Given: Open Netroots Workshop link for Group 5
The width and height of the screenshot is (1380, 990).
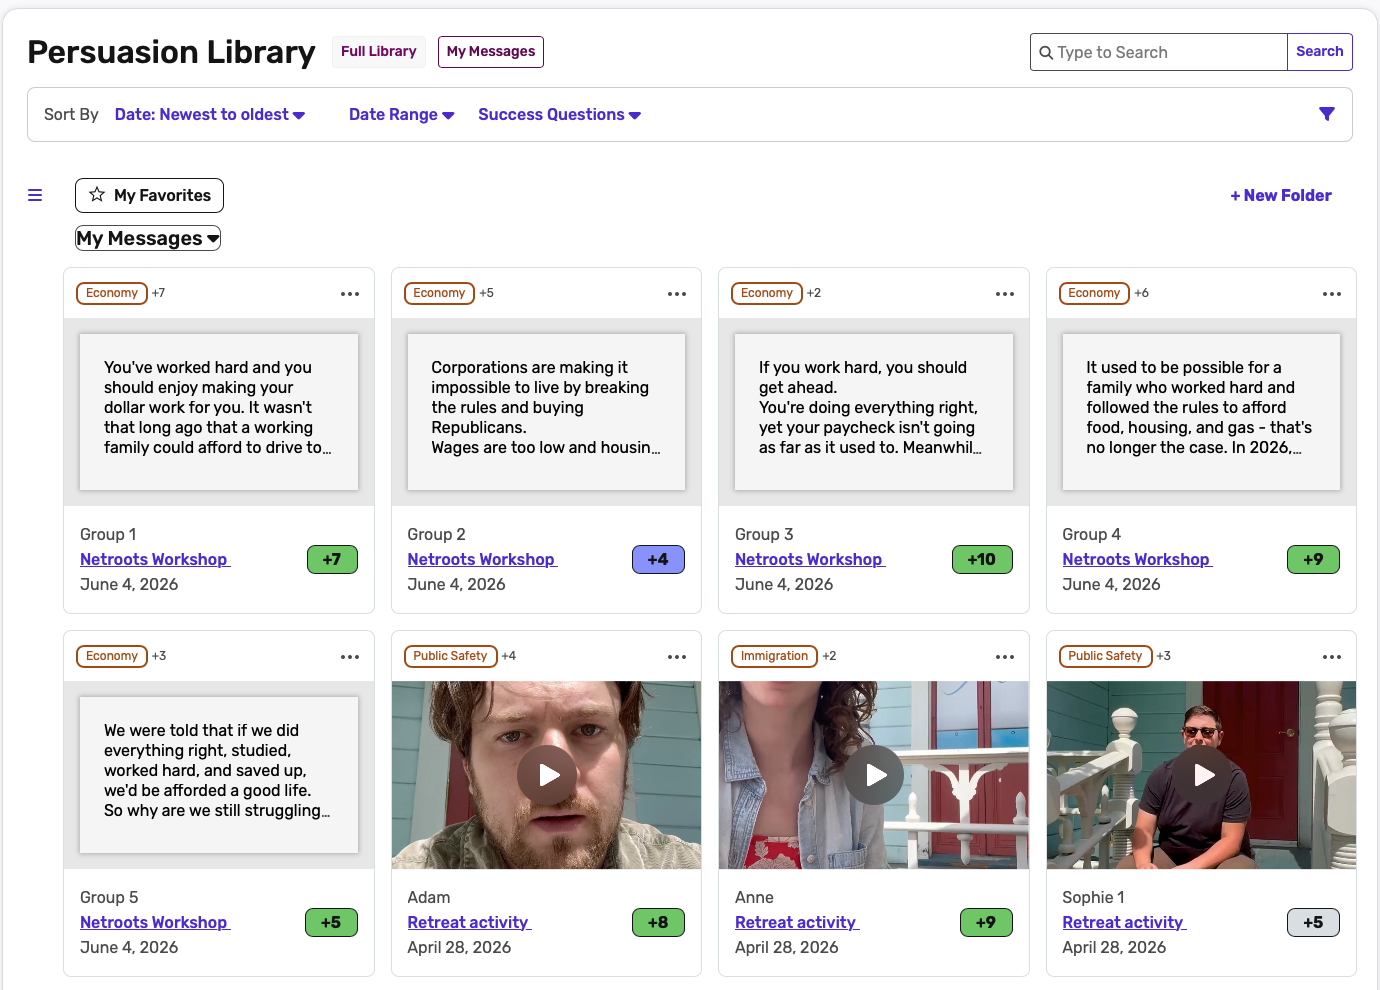Looking at the screenshot, I should point(155,923).
